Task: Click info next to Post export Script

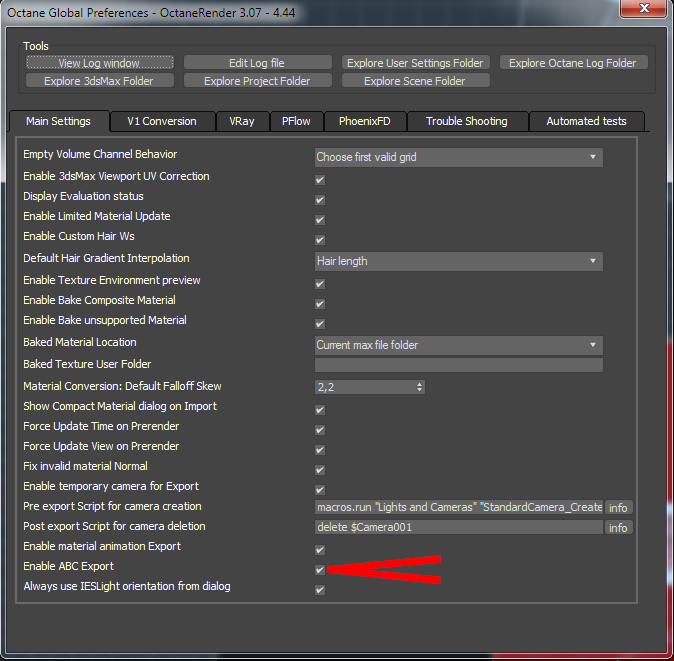Action: click(x=618, y=527)
